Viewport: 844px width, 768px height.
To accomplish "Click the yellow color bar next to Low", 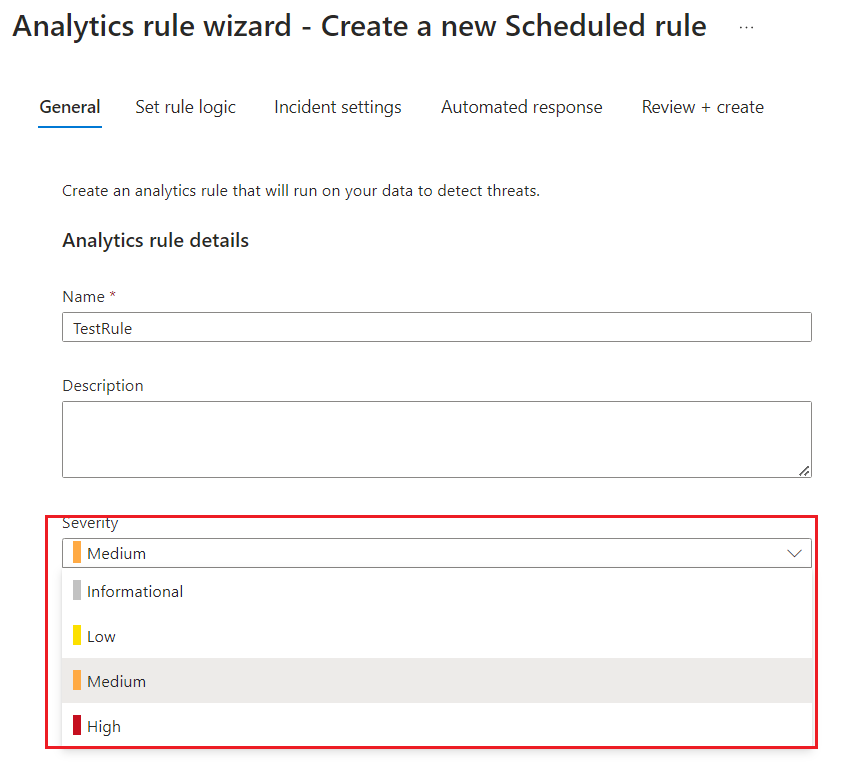I will pos(75,636).
